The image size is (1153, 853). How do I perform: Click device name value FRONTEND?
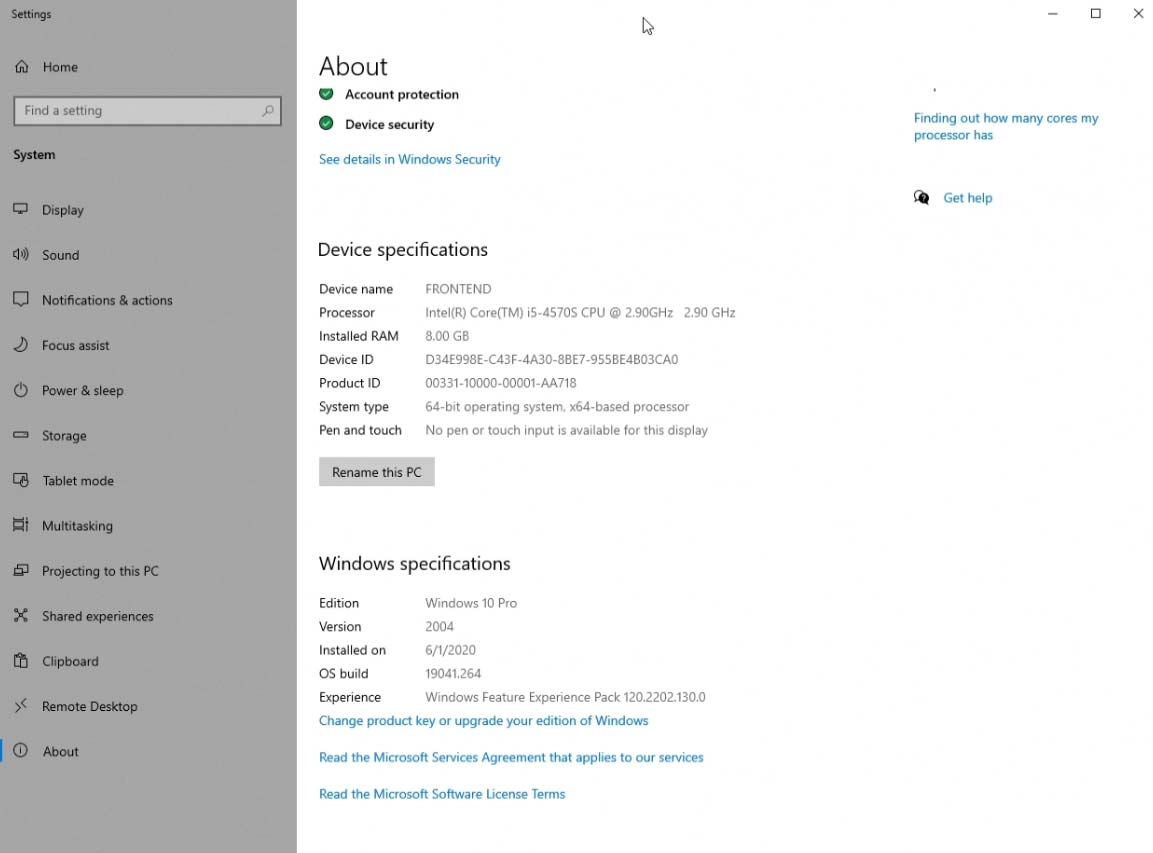458,289
